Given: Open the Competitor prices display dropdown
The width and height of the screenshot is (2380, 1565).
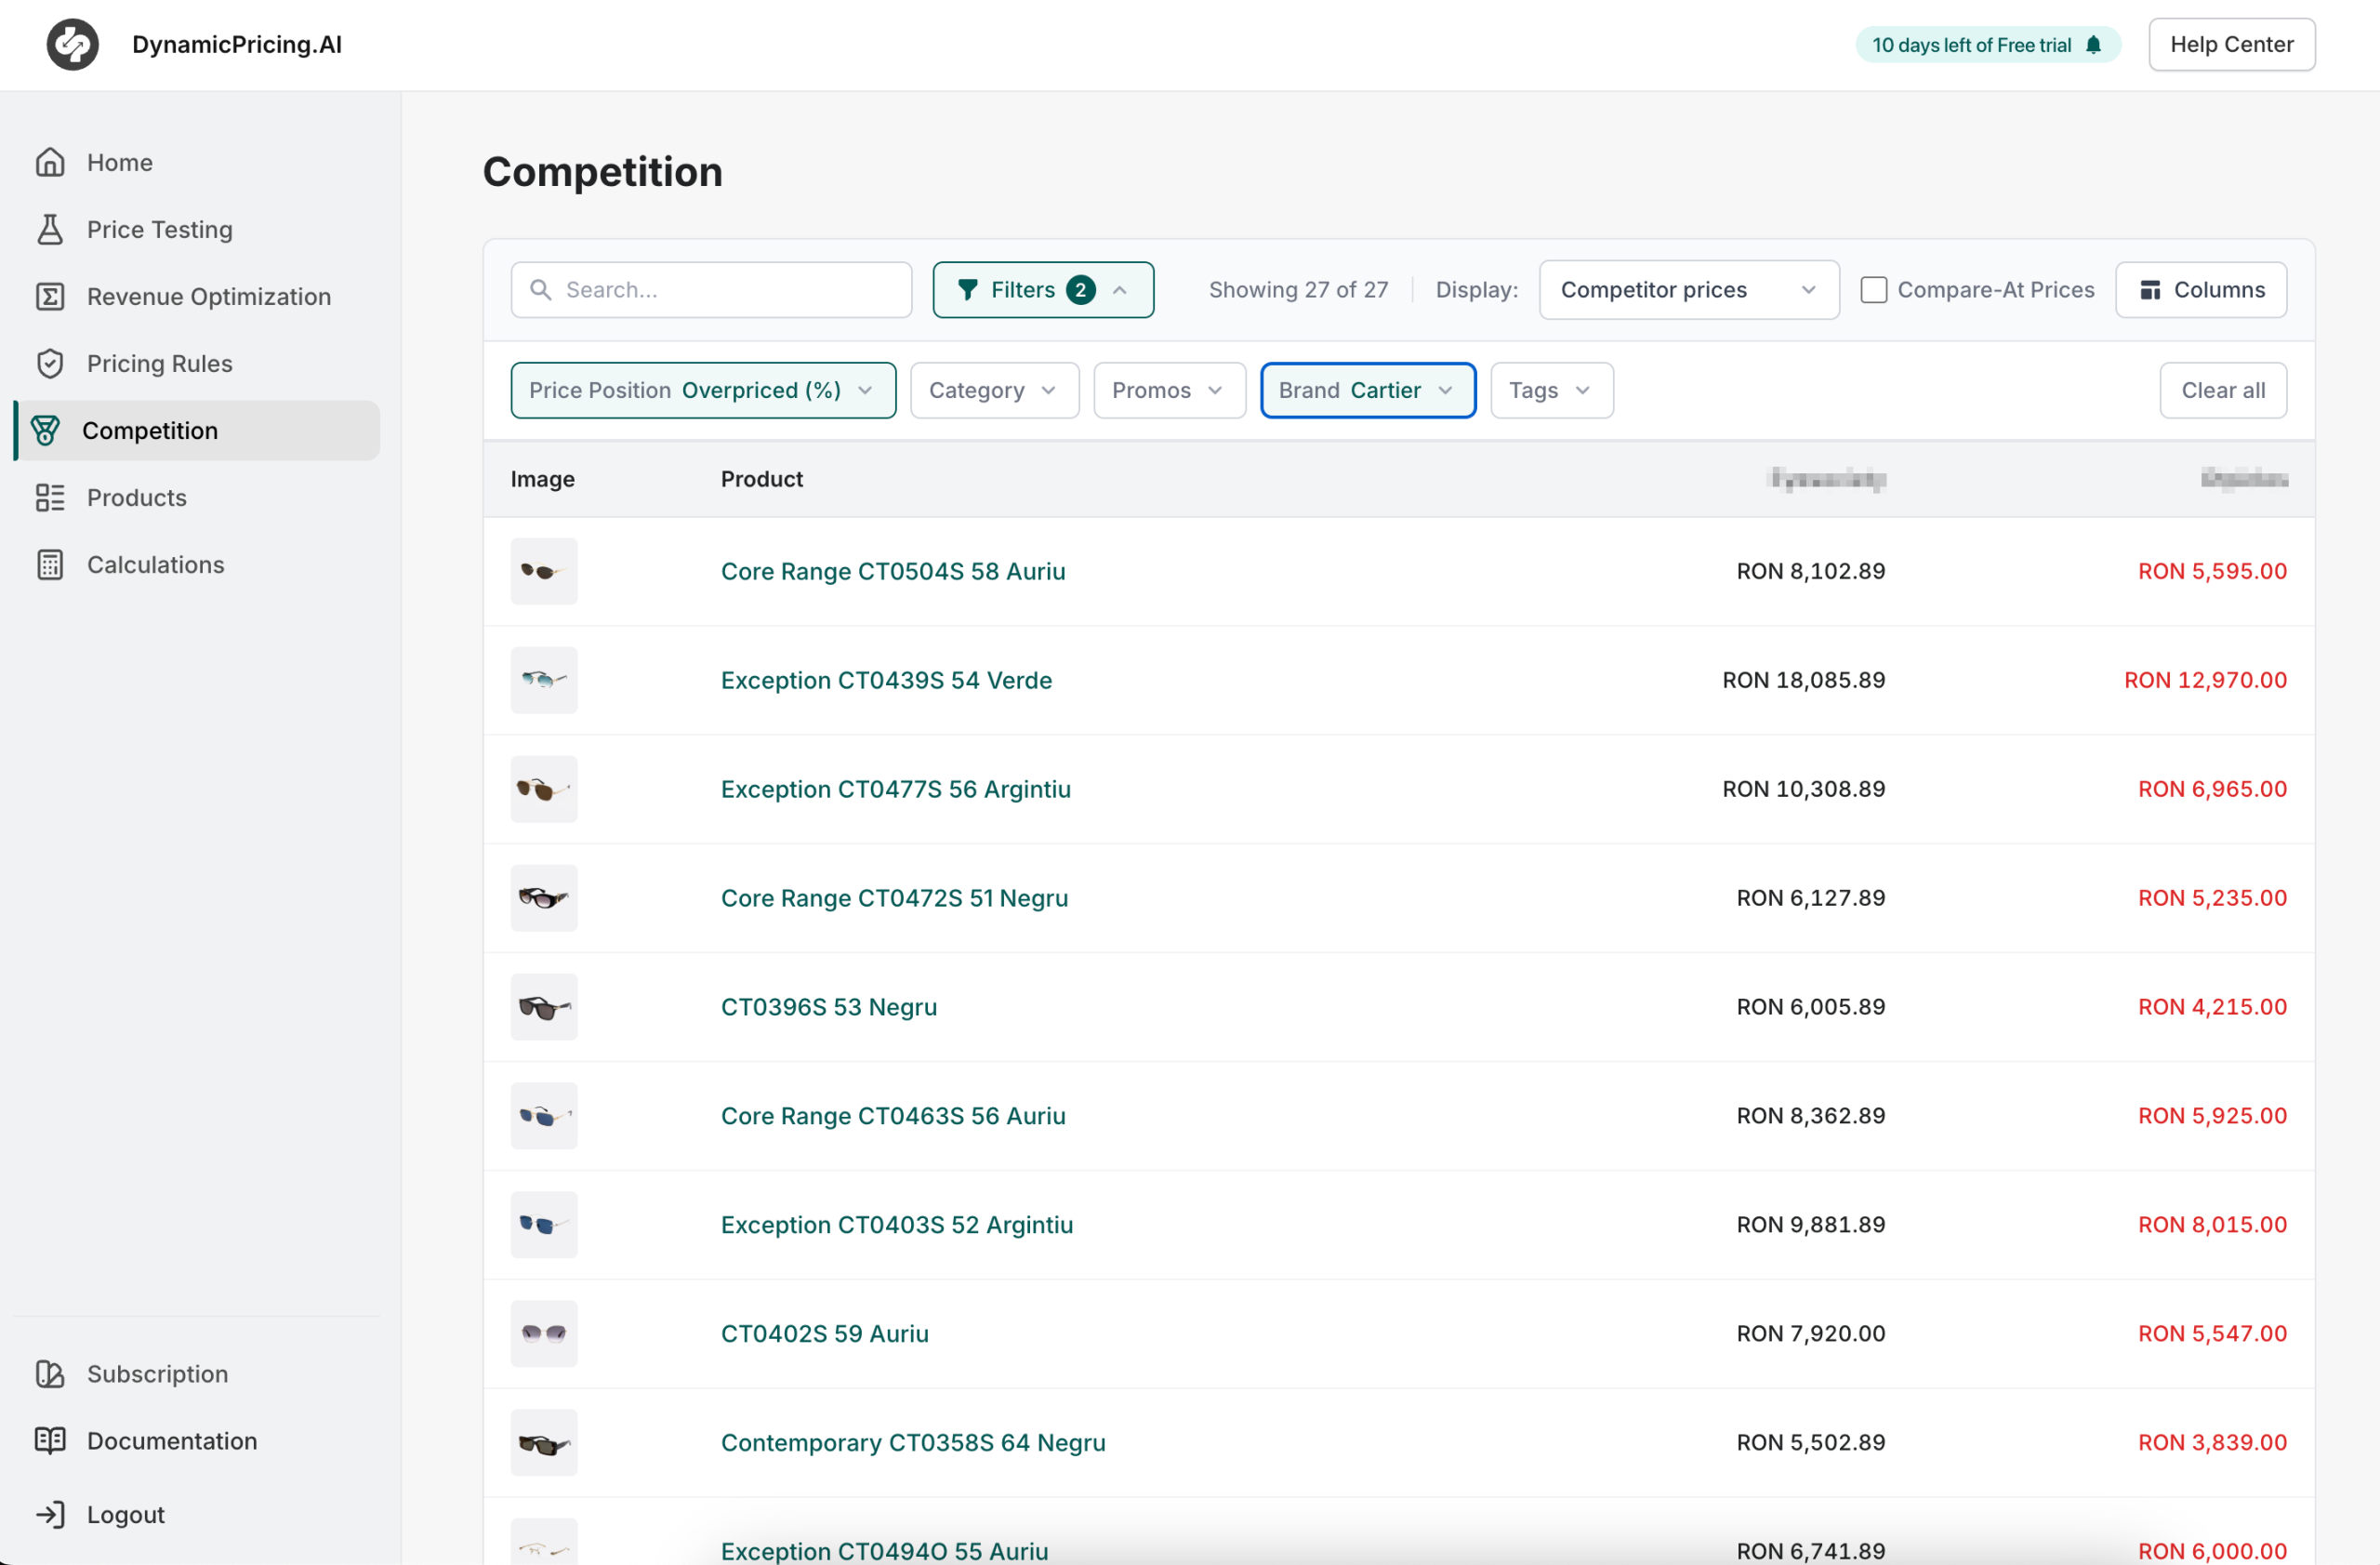Looking at the screenshot, I should [1688, 289].
